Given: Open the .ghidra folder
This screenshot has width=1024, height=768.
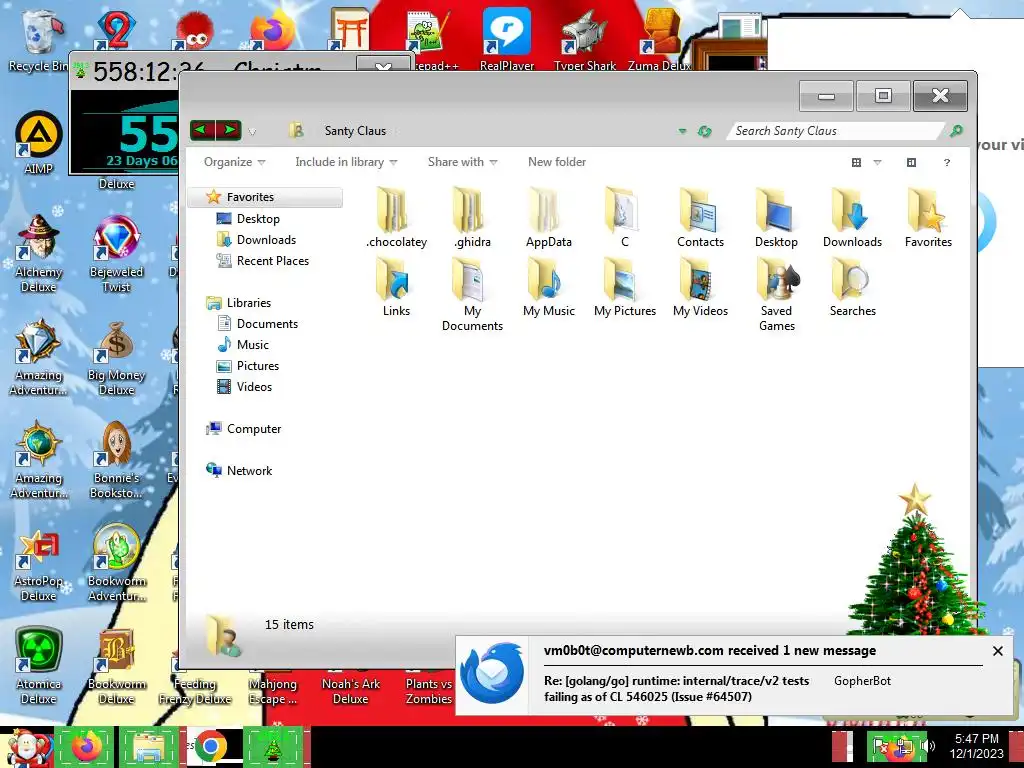Looking at the screenshot, I should pos(472,217).
